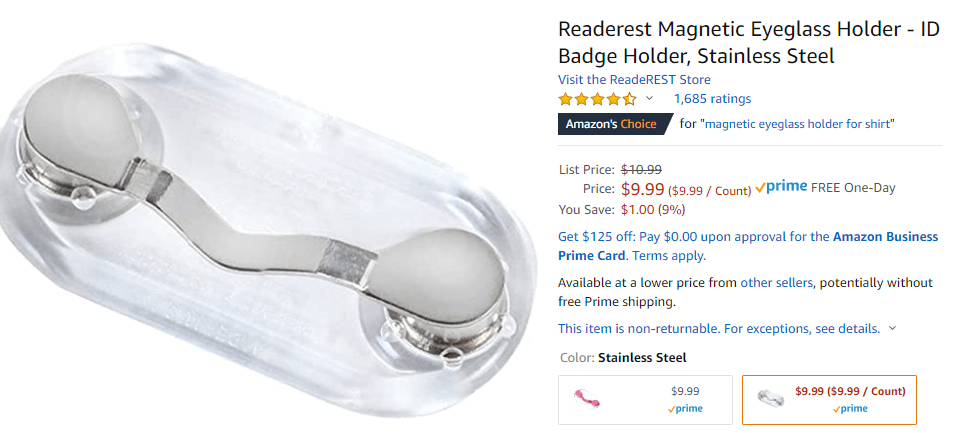Open Visit the ReadeREST Store link

click(634, 80)
